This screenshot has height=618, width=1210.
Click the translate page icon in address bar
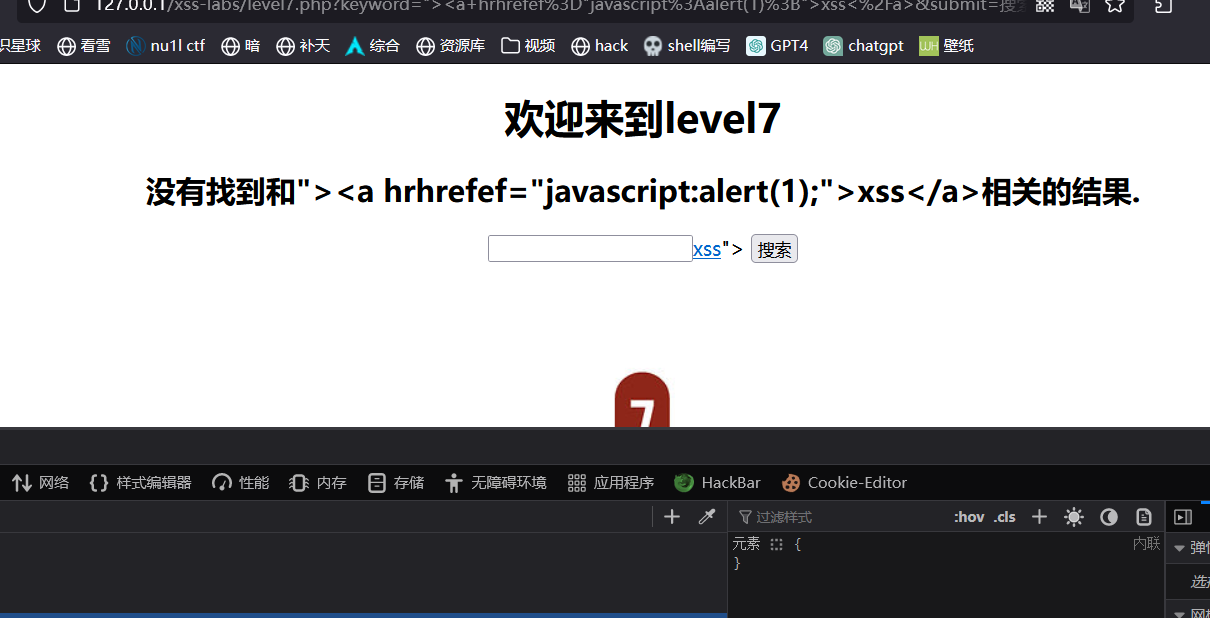tap(1080, 6)
